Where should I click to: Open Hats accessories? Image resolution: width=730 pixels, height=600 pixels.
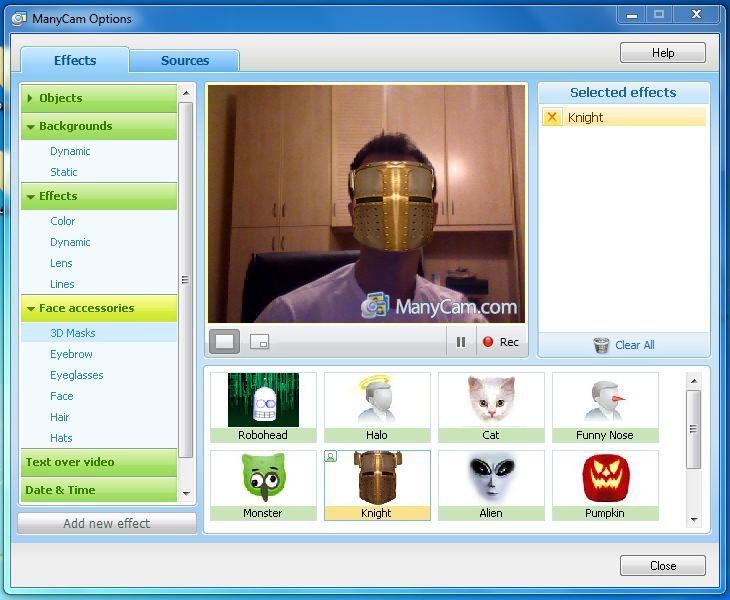coord(61,438)
